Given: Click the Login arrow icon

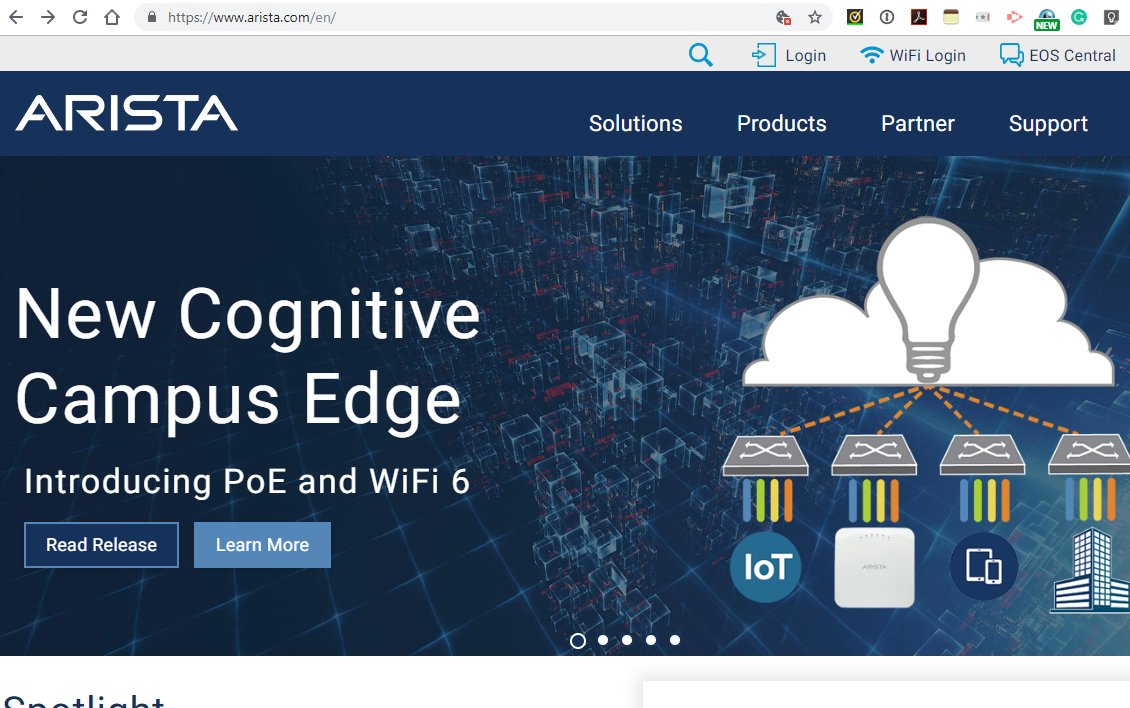Looking at the screenshot, I should [763, 55].
